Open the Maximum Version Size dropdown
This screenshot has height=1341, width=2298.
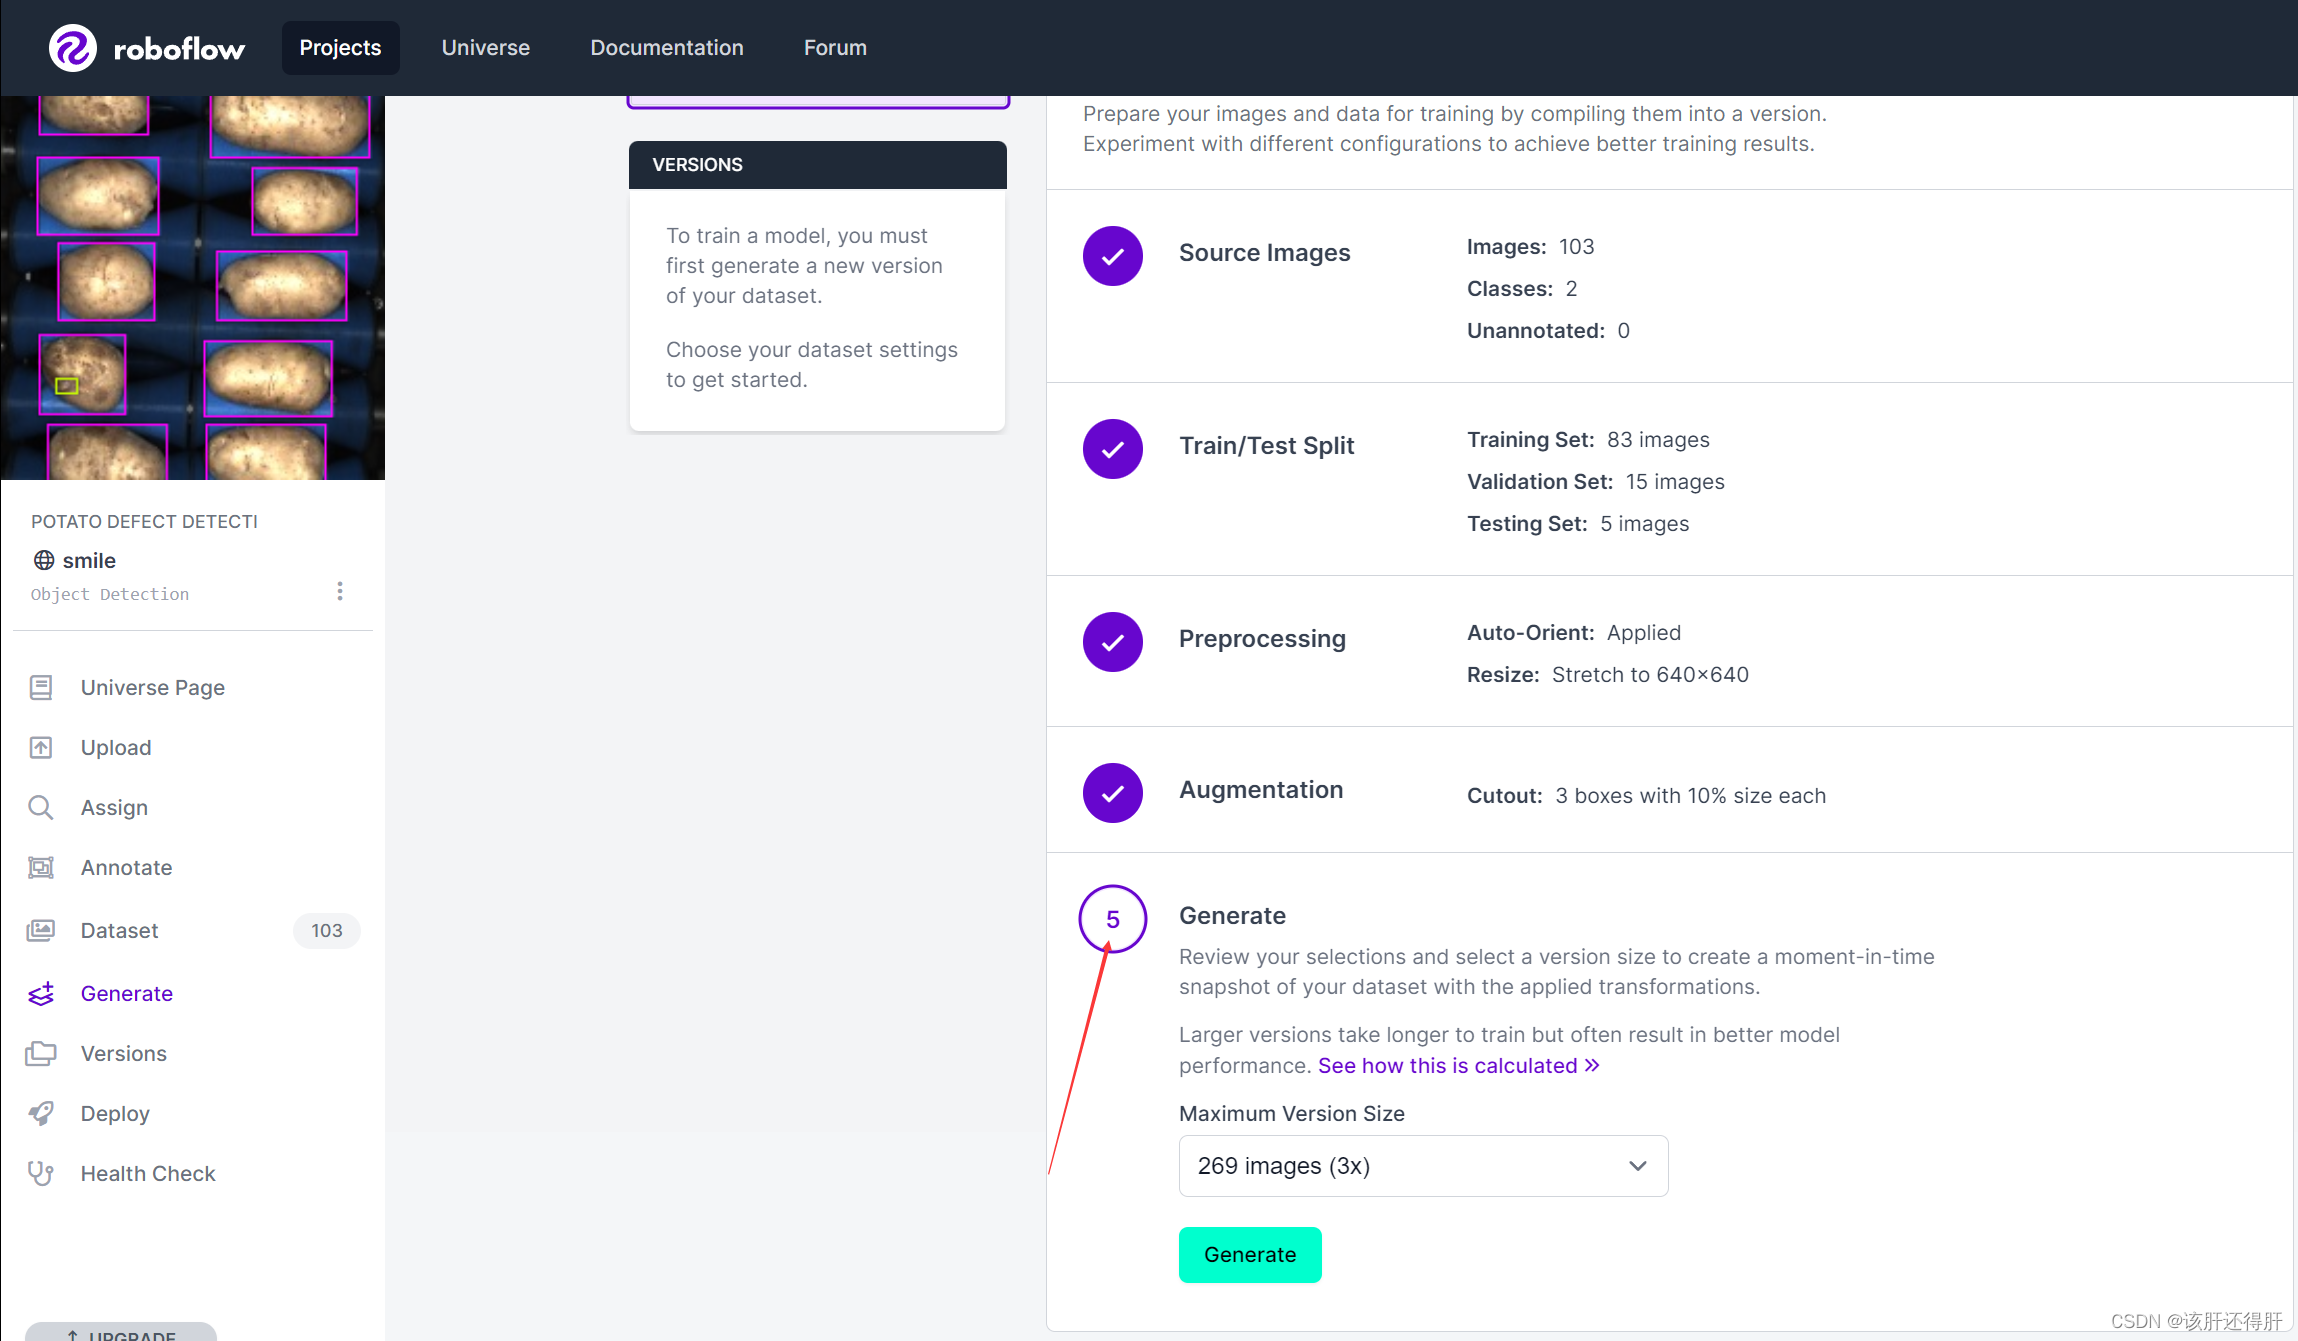pyautogui.click(x=1422, y=1166)
